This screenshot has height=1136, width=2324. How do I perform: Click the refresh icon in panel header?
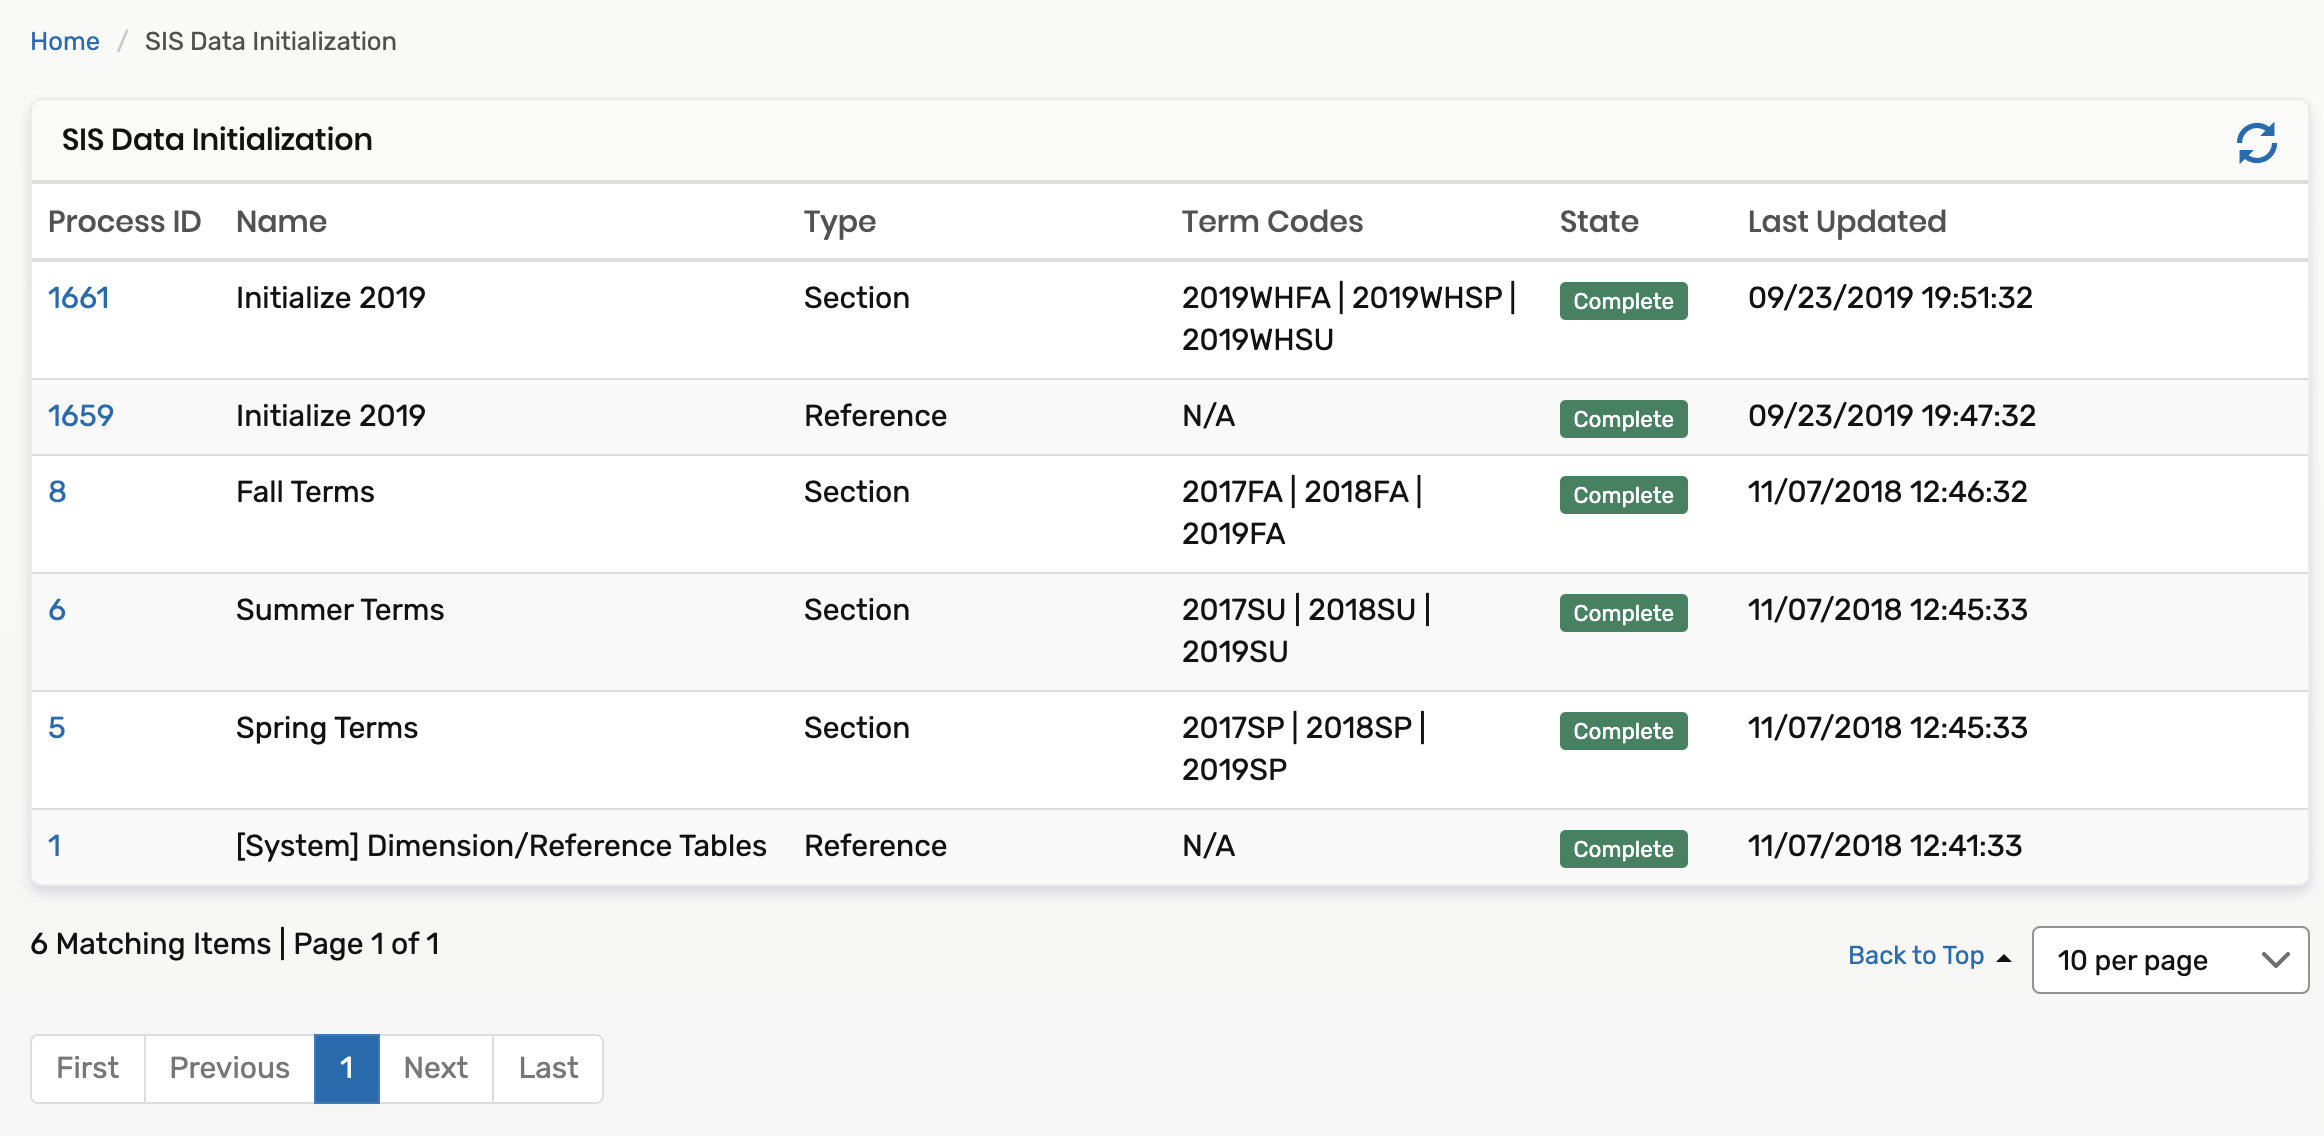tap(2256, 143)
